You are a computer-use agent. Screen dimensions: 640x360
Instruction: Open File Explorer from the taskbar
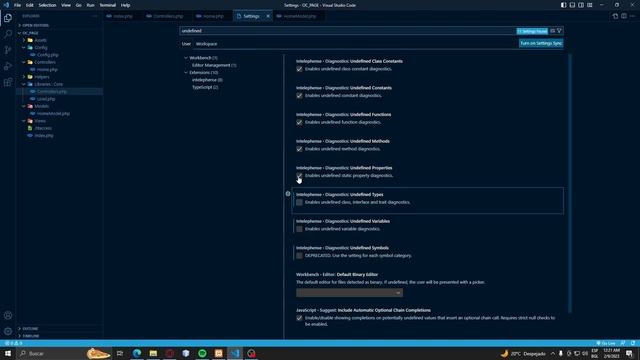(x=153, y=353)
